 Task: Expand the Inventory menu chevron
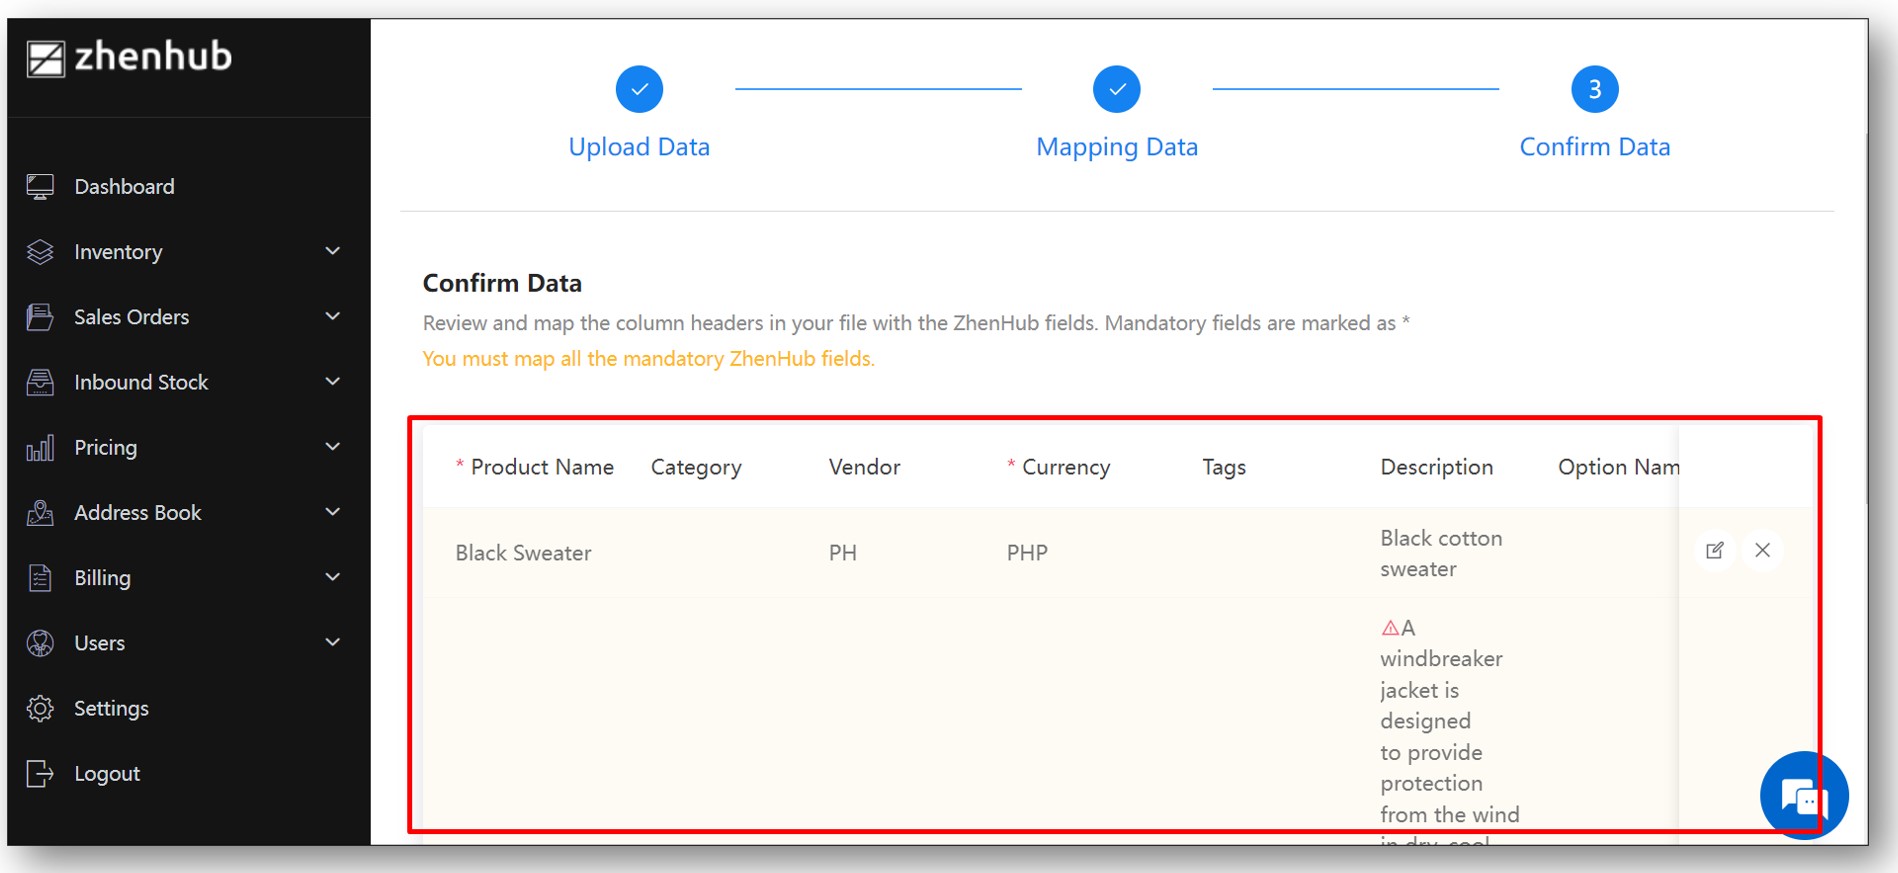[333, 251]
